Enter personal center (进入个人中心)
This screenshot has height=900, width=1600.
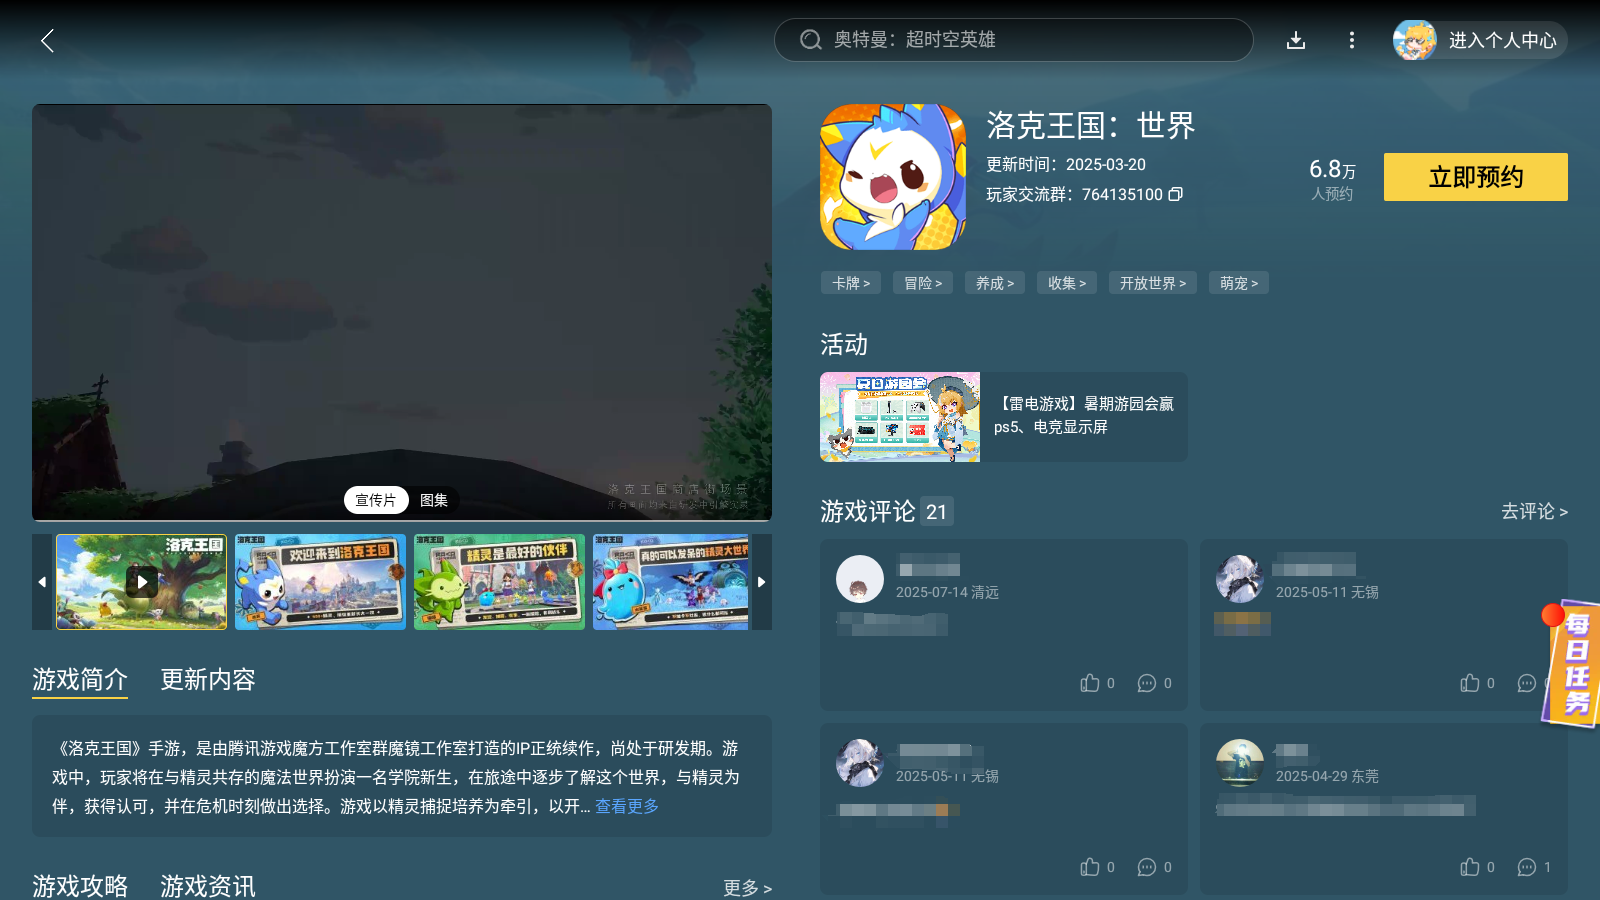1502,40
